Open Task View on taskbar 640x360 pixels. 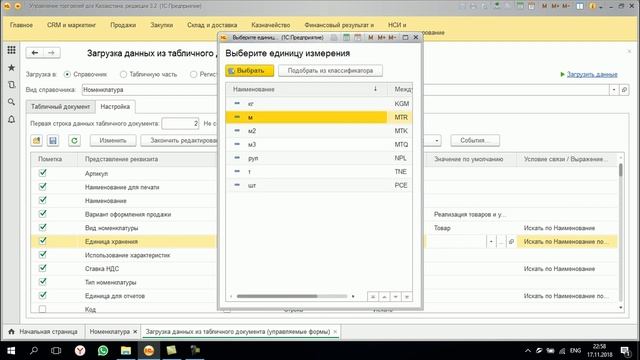56,351
